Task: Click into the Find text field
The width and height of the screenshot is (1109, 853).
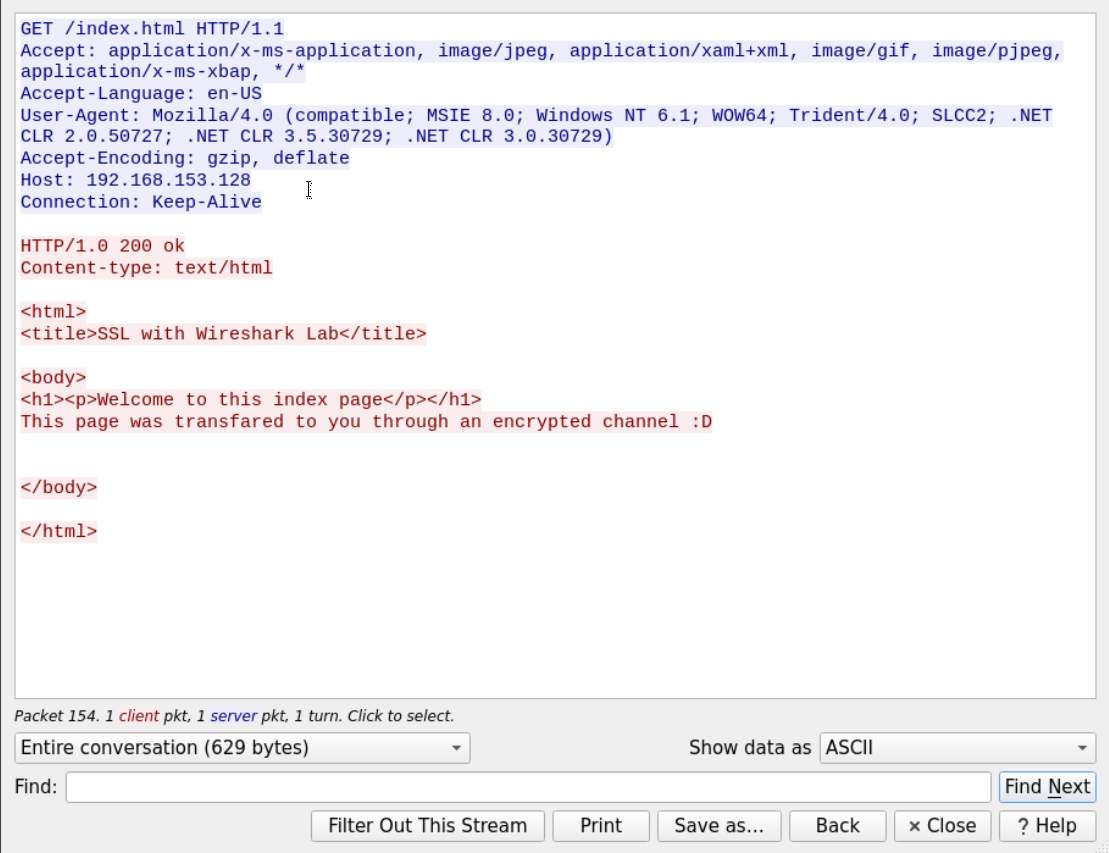Action: (528, 787)
